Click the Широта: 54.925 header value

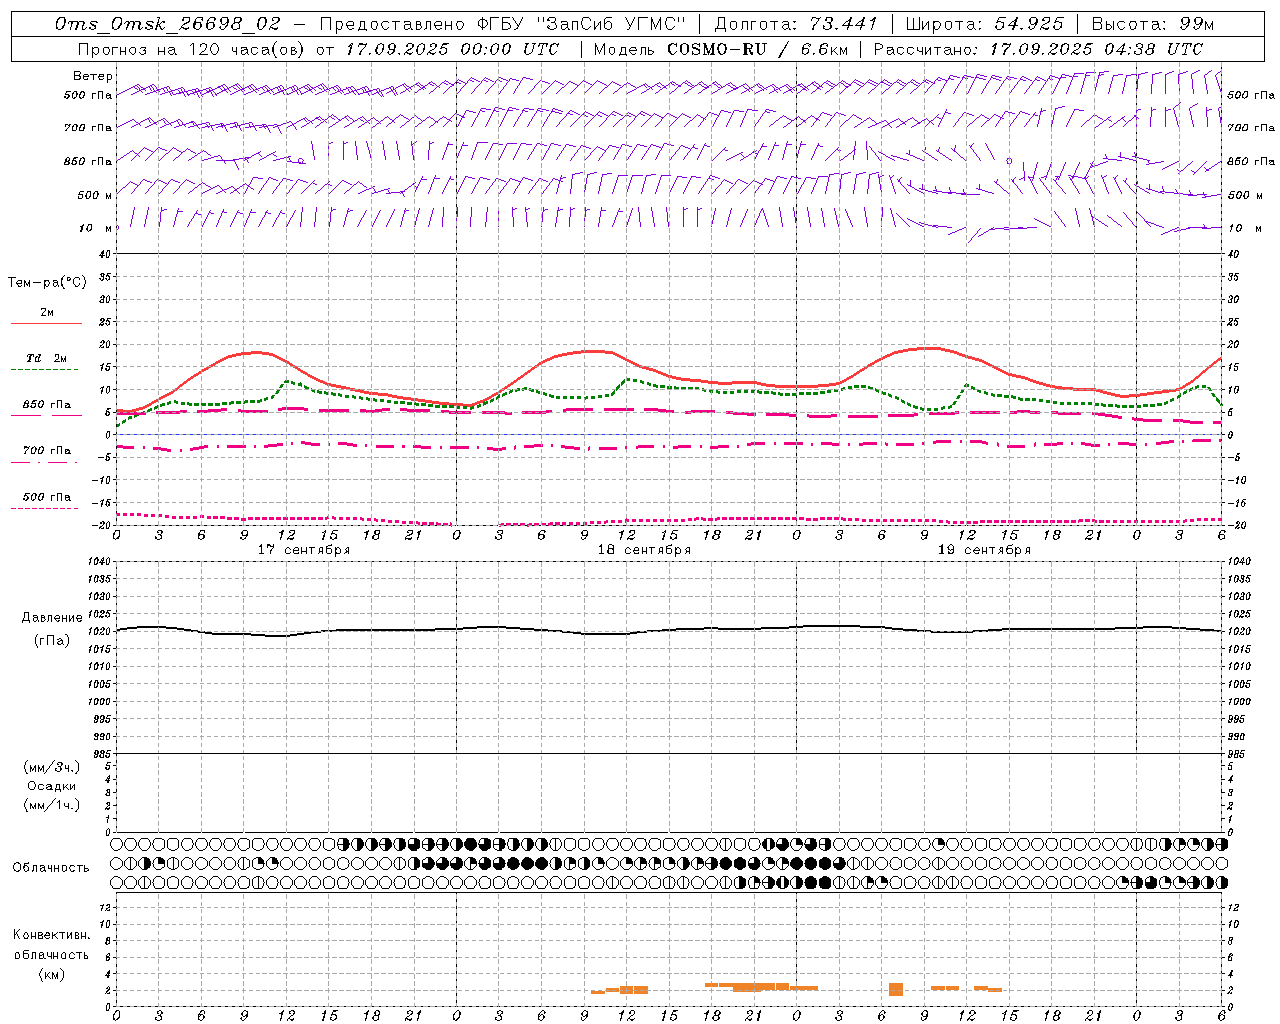[x=984, y=24]
